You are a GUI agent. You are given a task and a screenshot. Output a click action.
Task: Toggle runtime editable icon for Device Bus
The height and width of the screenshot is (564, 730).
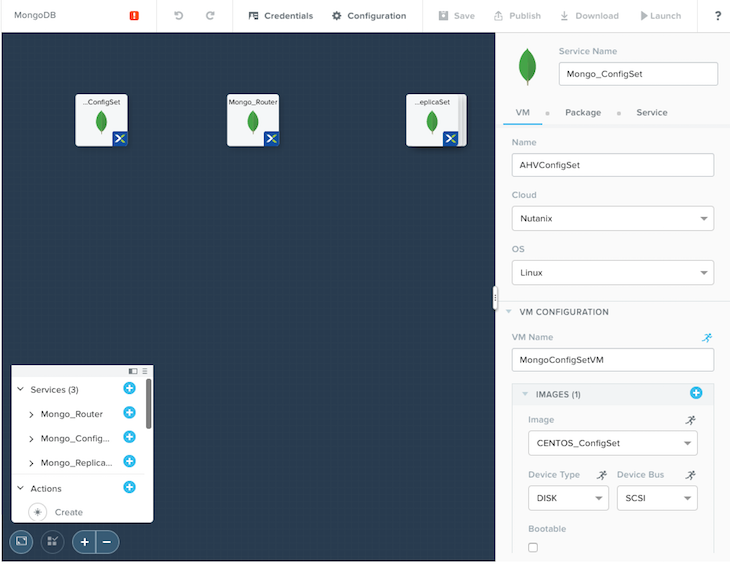coord(690,475)
